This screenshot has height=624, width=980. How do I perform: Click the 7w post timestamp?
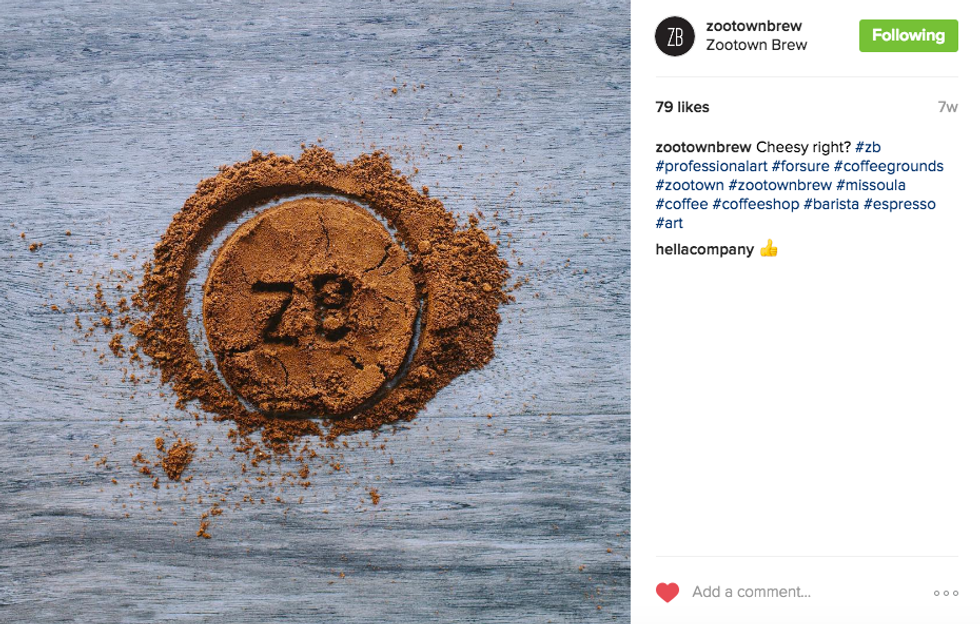tap(948, 108)
